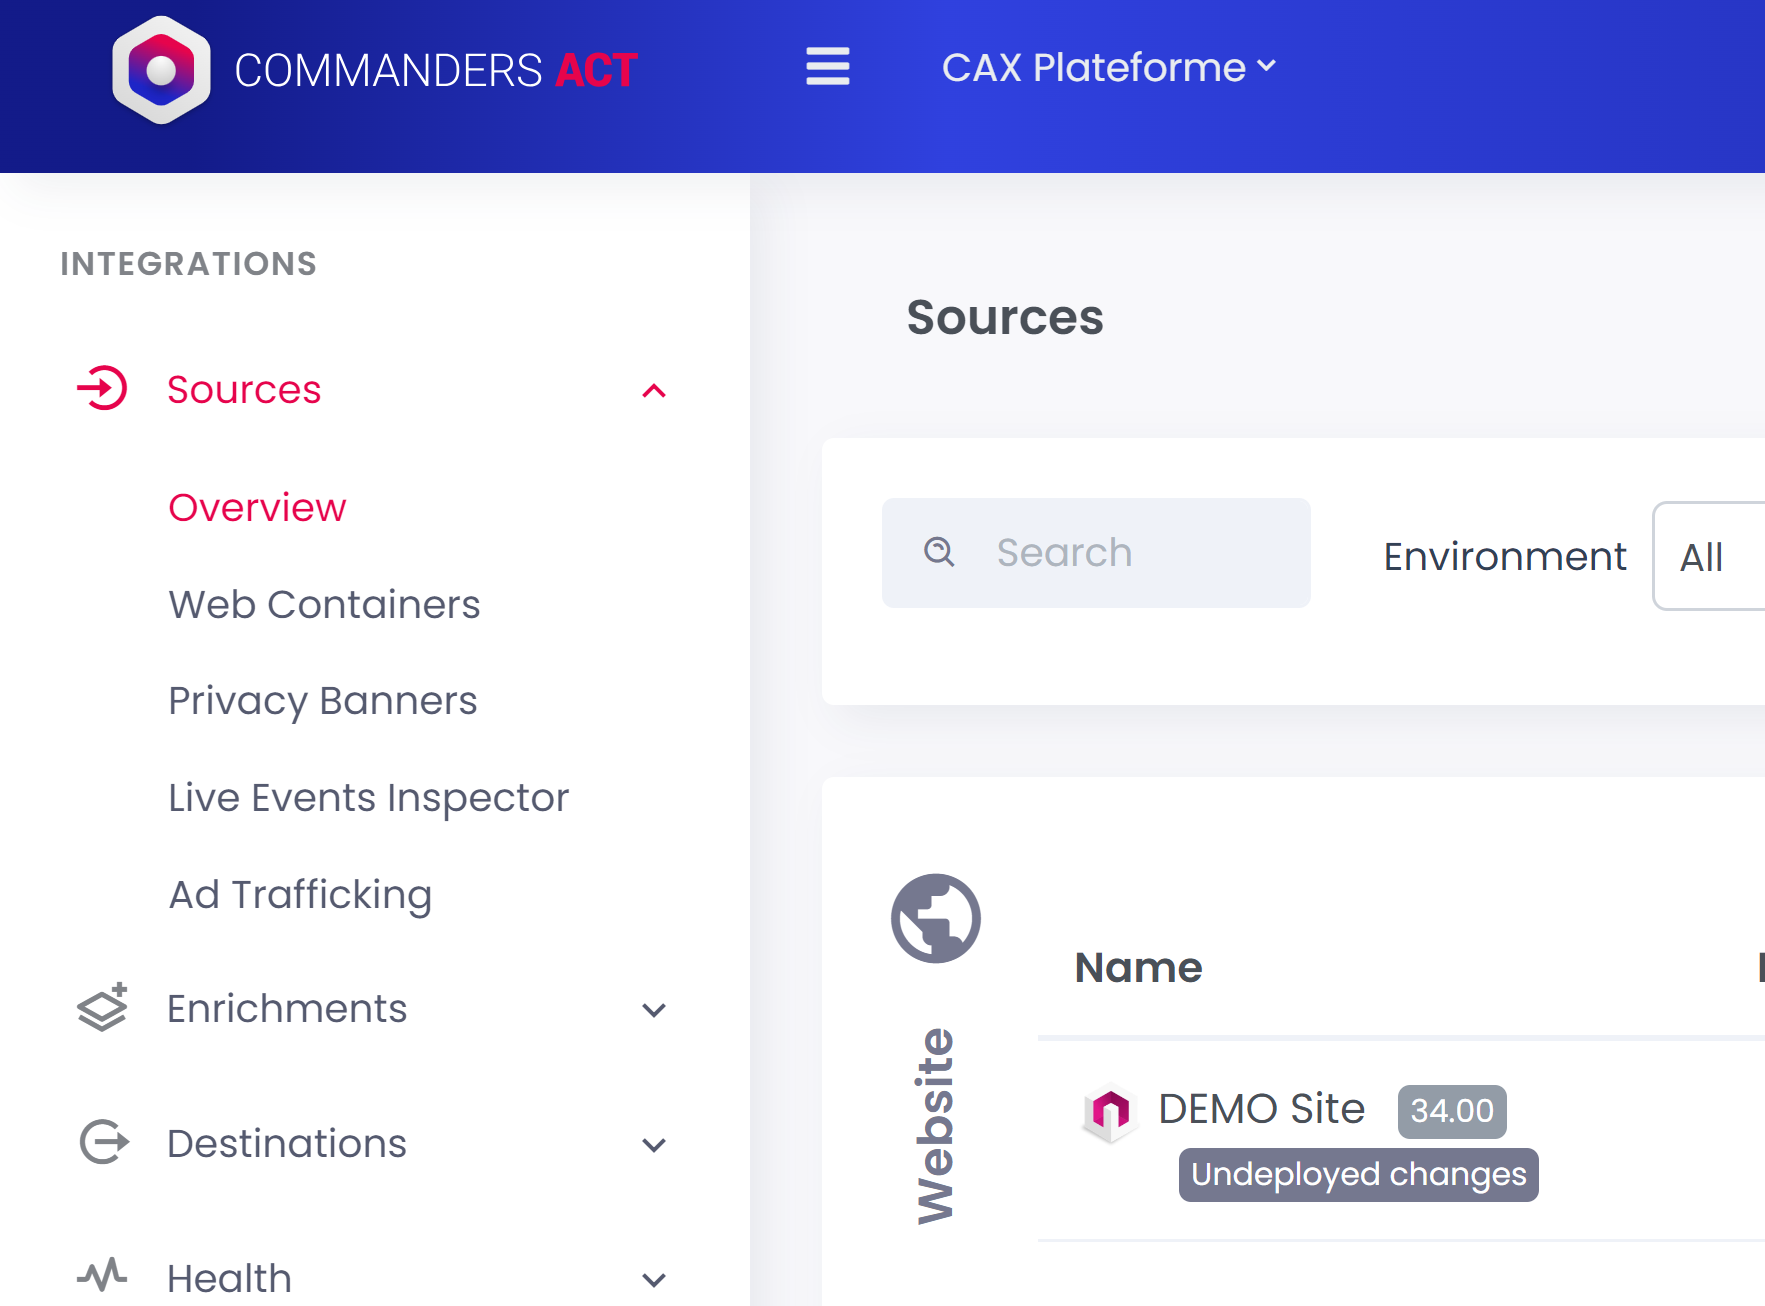
Task: Open Live Events Inspector
Action: (368, 798)
